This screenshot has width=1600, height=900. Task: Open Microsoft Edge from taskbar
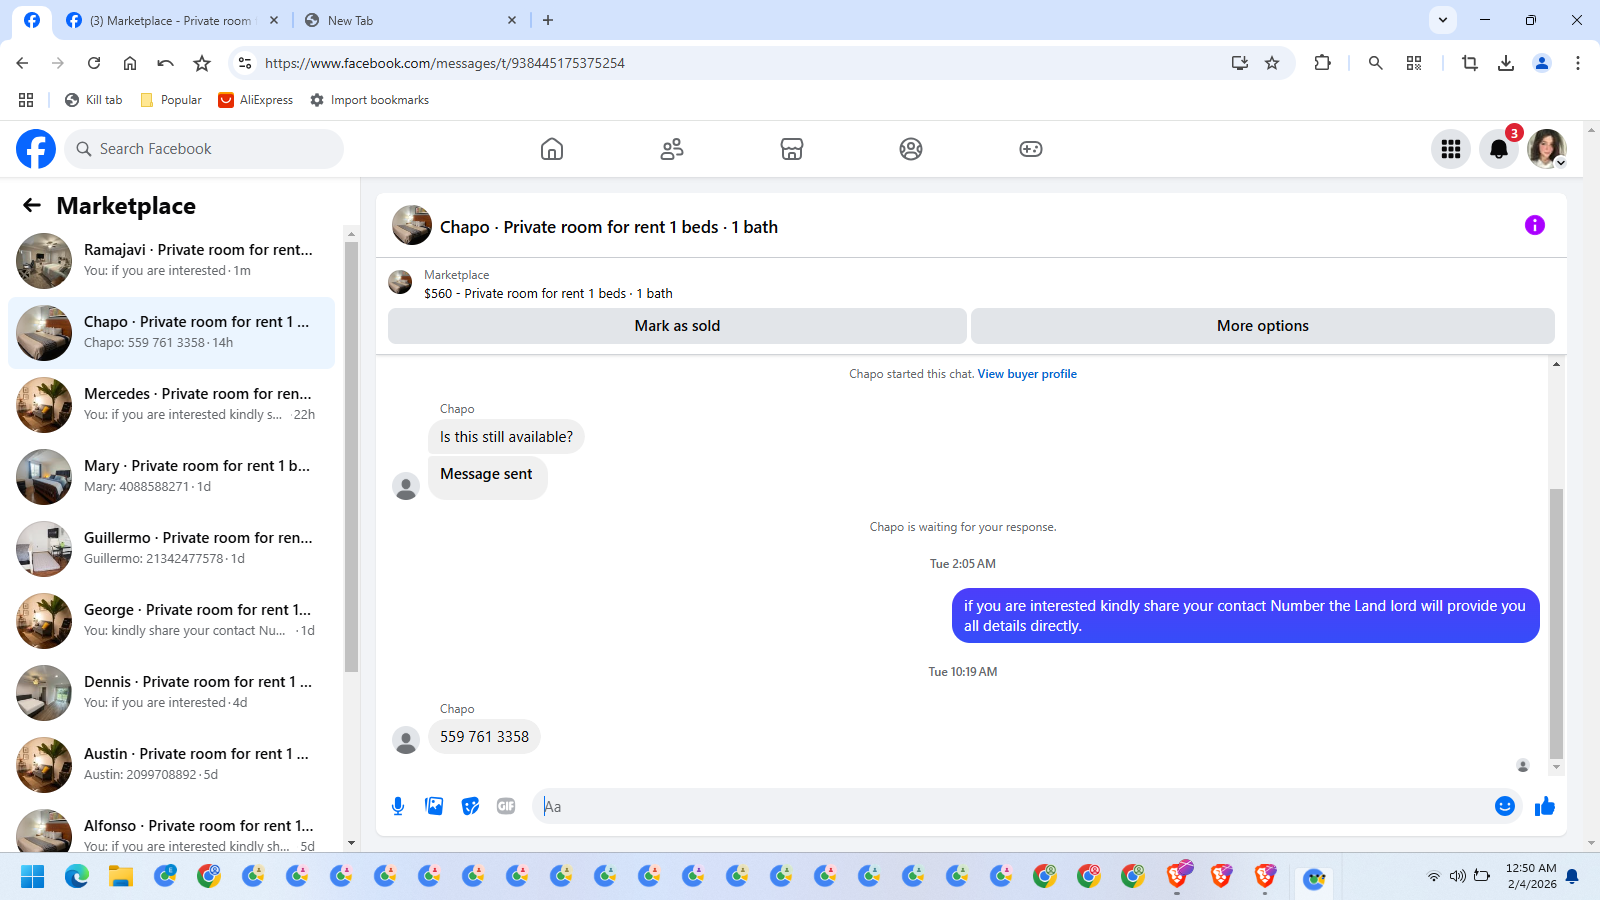tap(77, 877)
